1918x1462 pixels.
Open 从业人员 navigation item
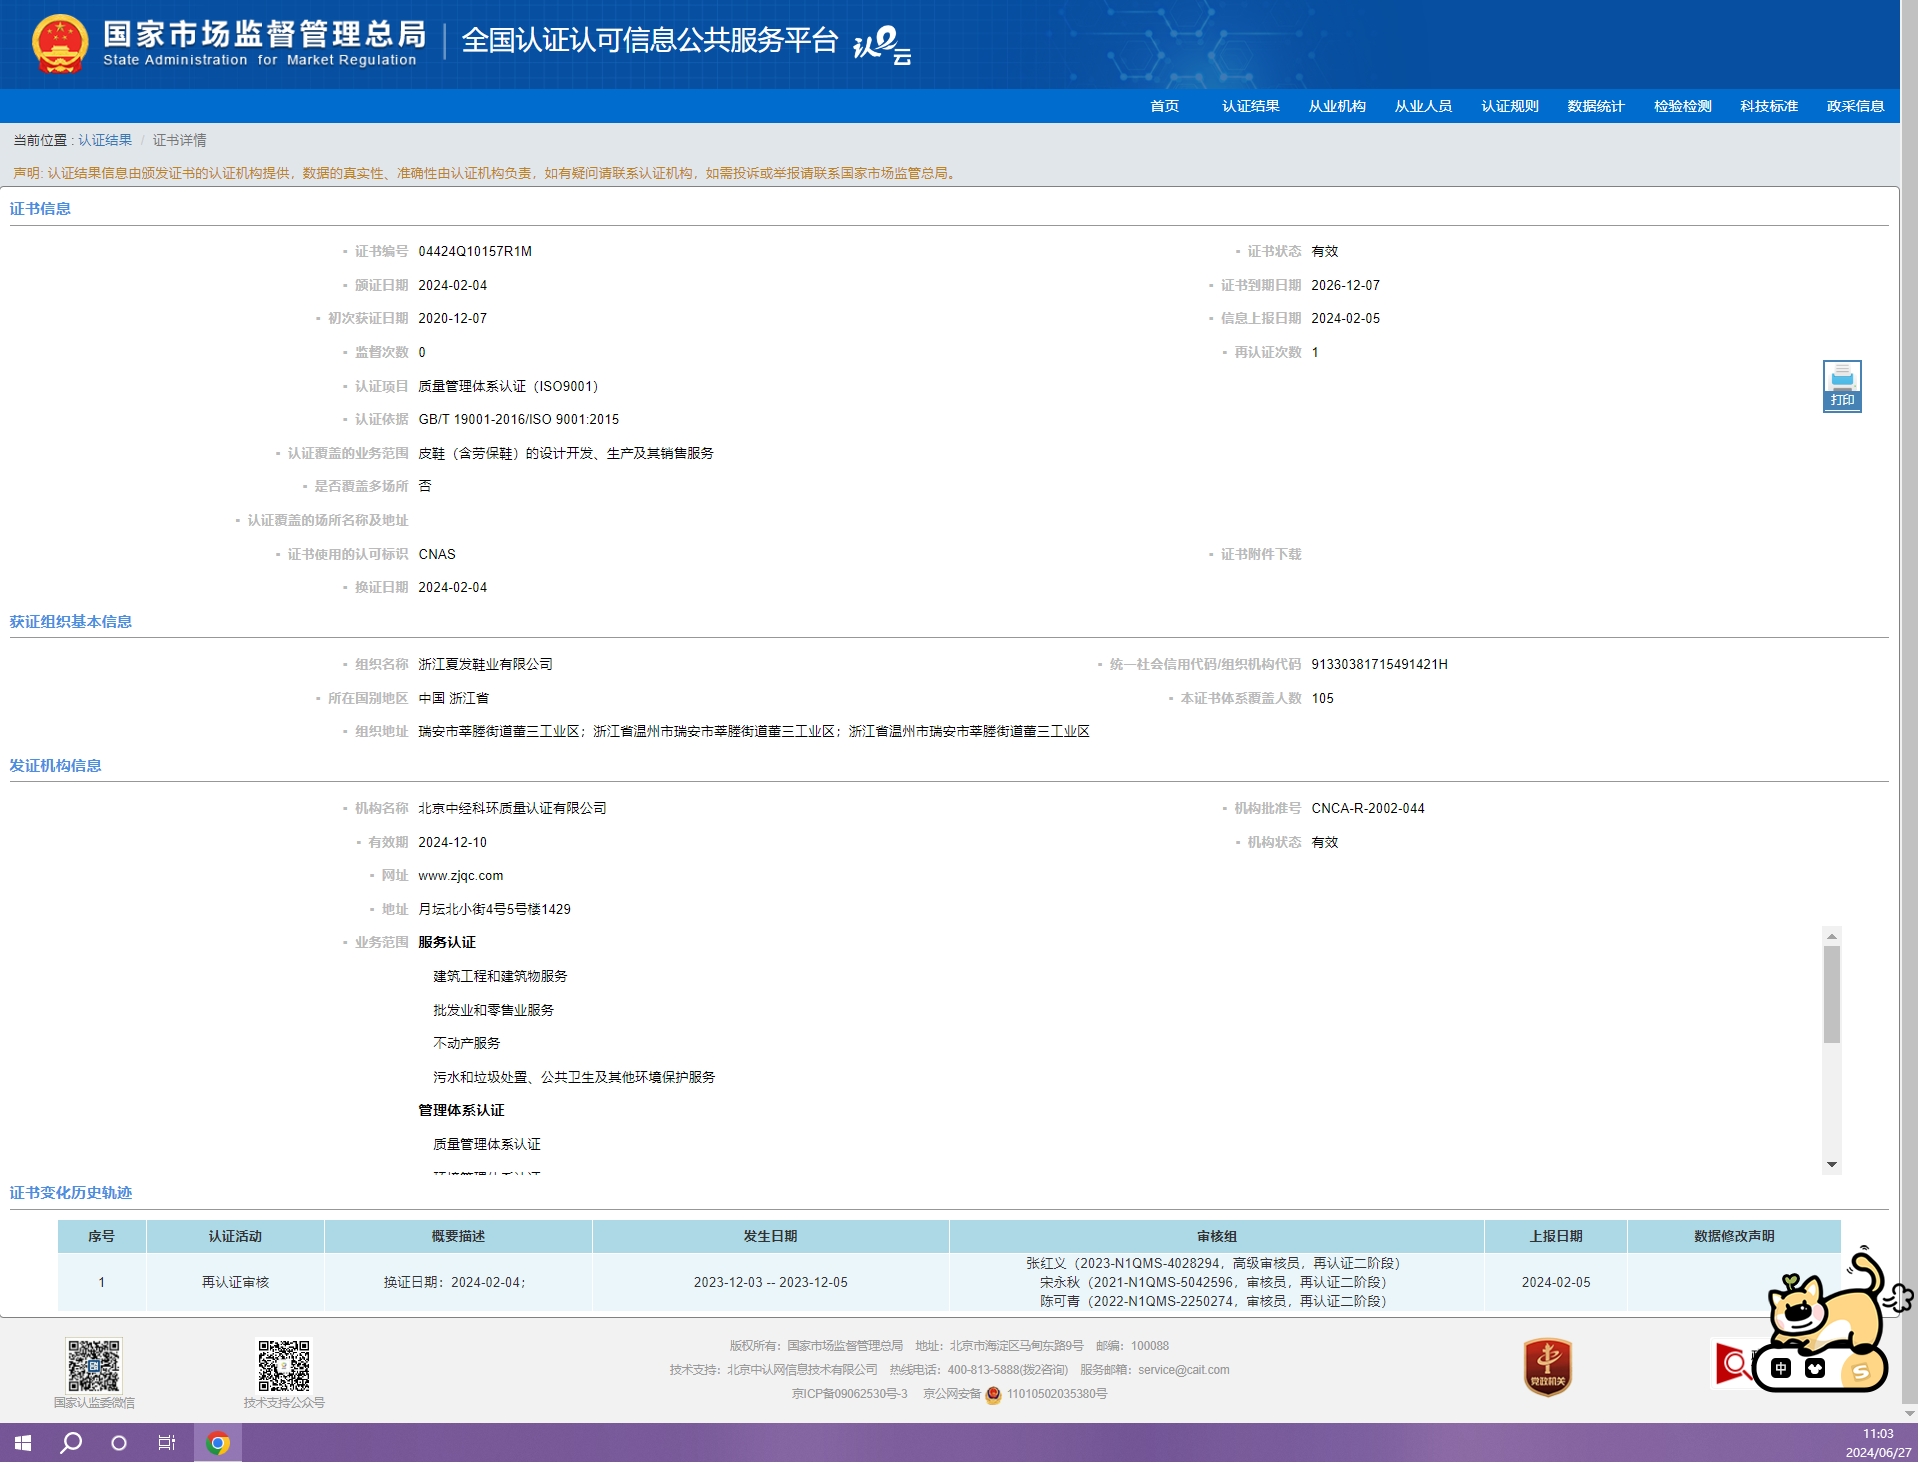click(x=1423, y=106)
